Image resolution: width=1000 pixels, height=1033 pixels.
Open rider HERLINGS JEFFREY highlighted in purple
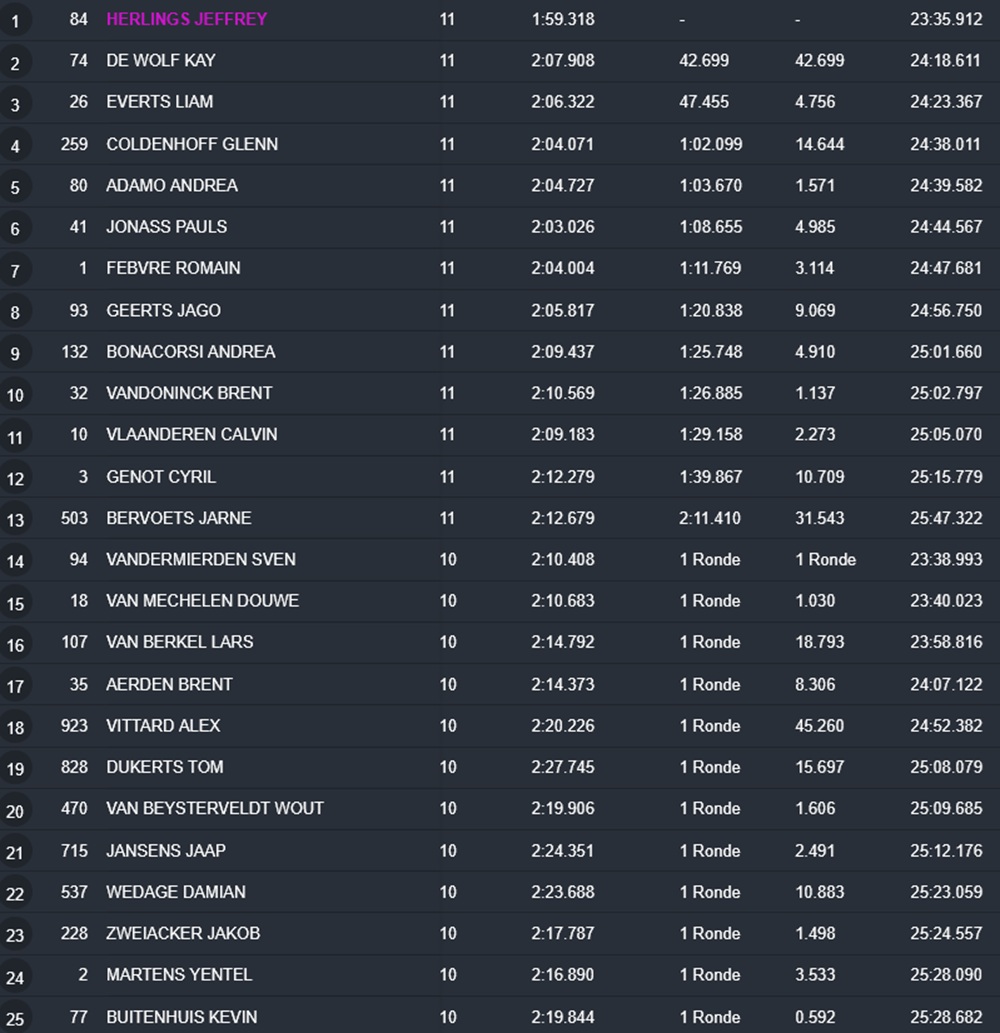[186, 19]
